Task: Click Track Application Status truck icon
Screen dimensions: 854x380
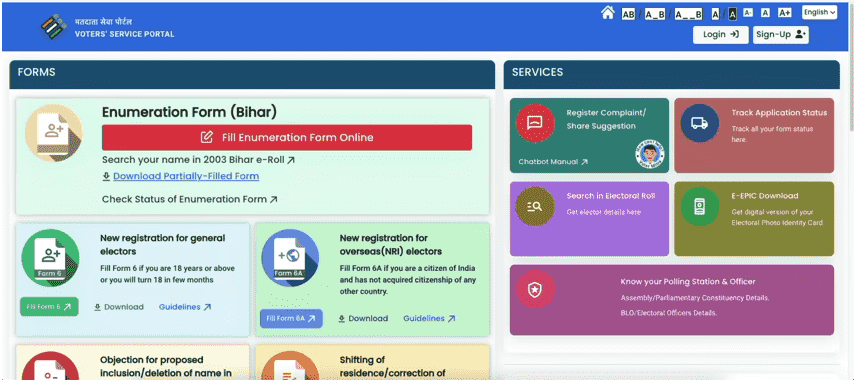Action: (699, 123)
